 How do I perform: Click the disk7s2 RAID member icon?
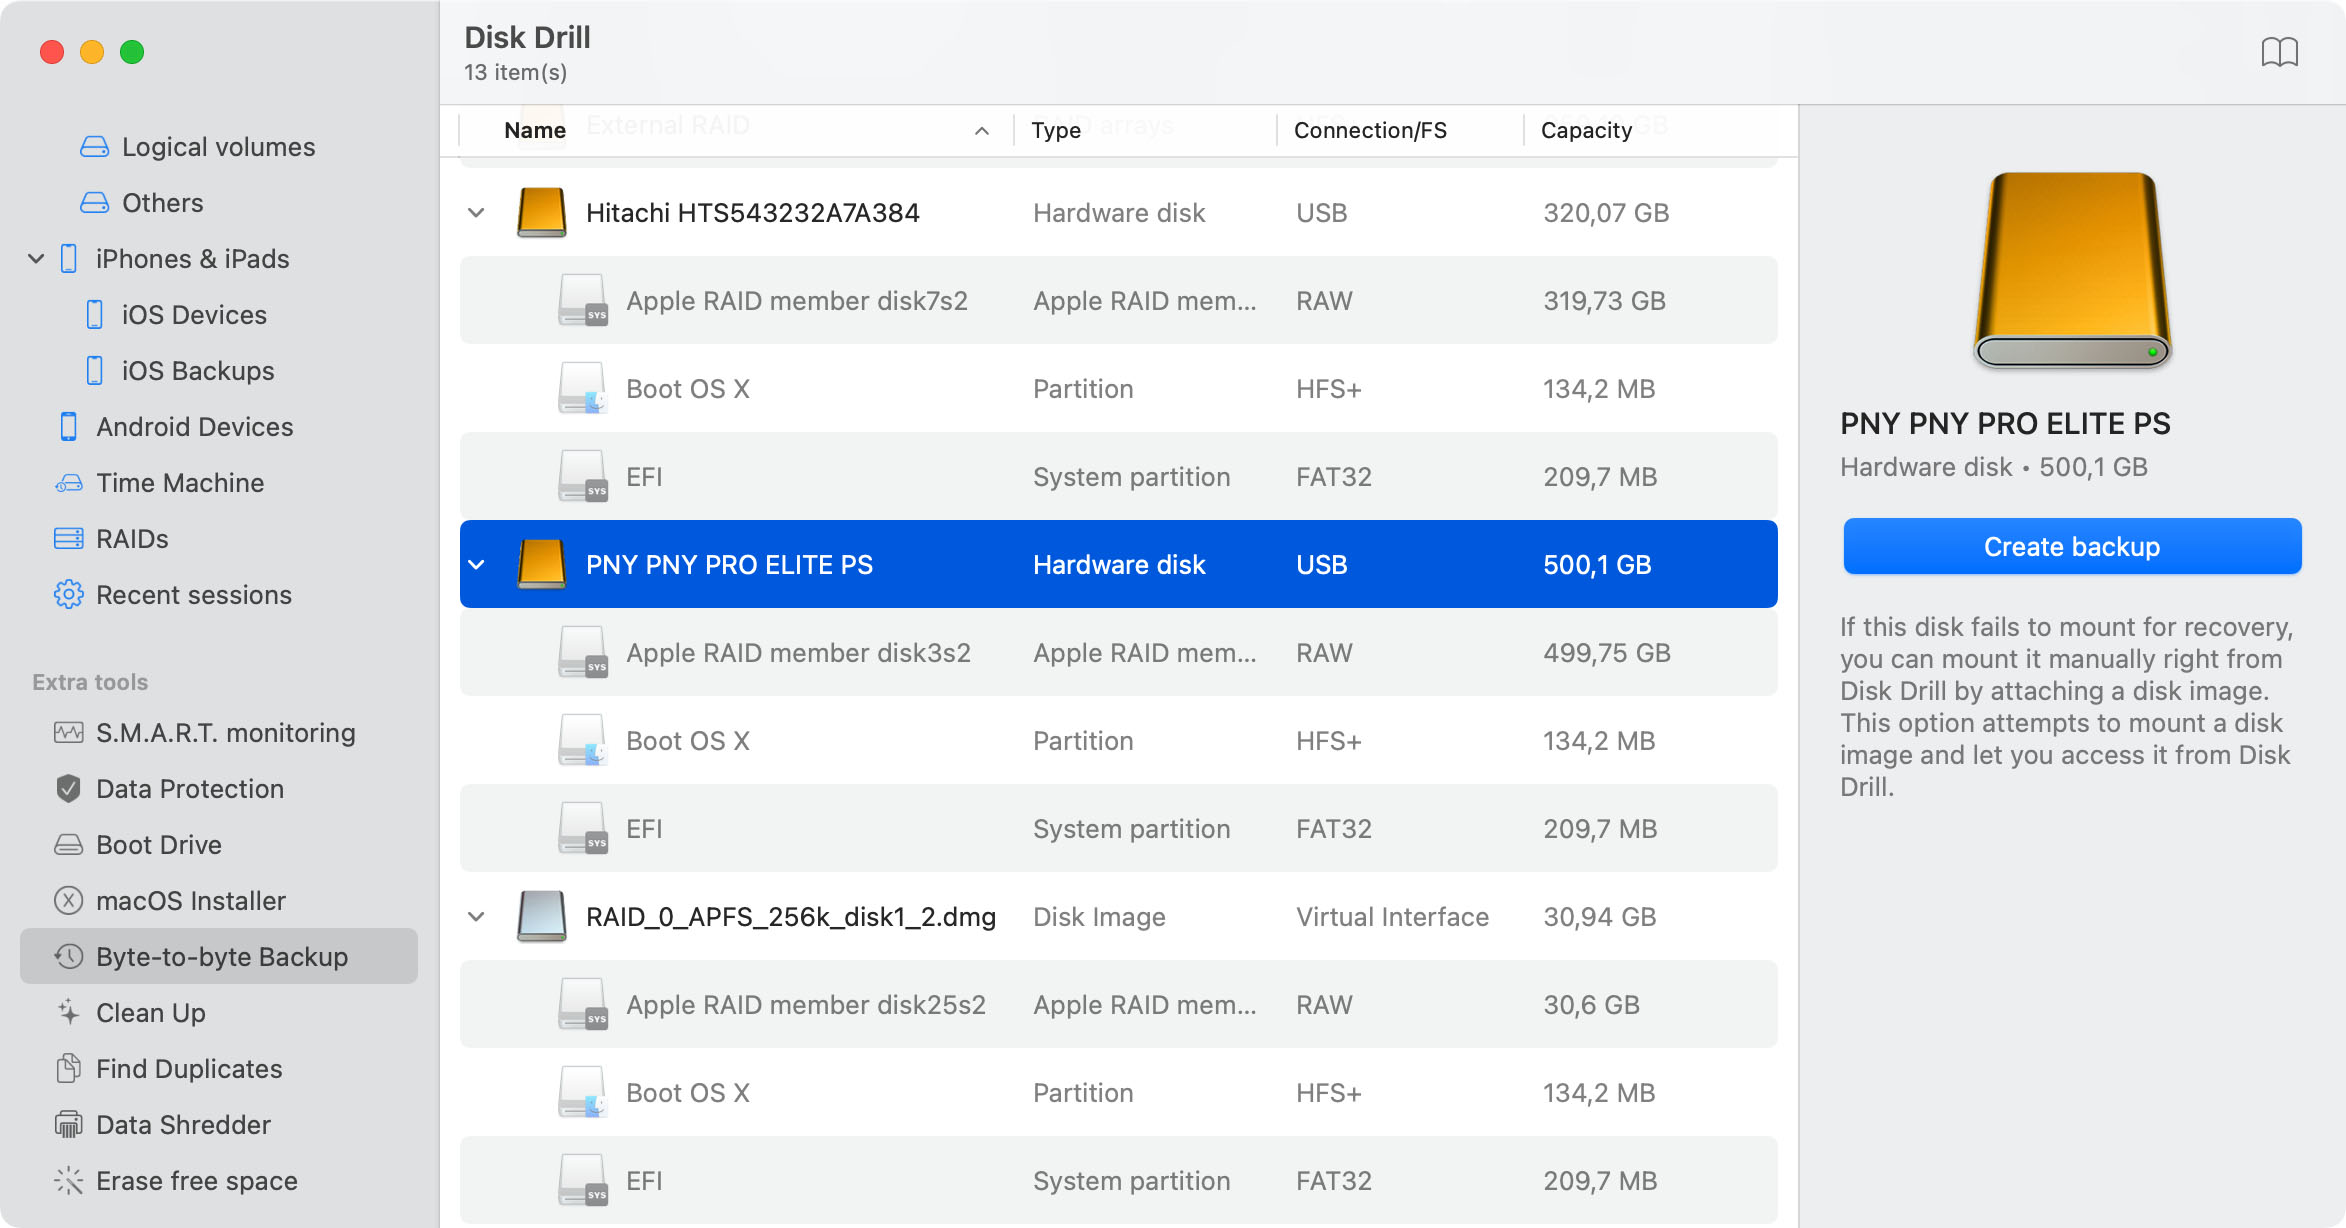click(x=583, y=301)
